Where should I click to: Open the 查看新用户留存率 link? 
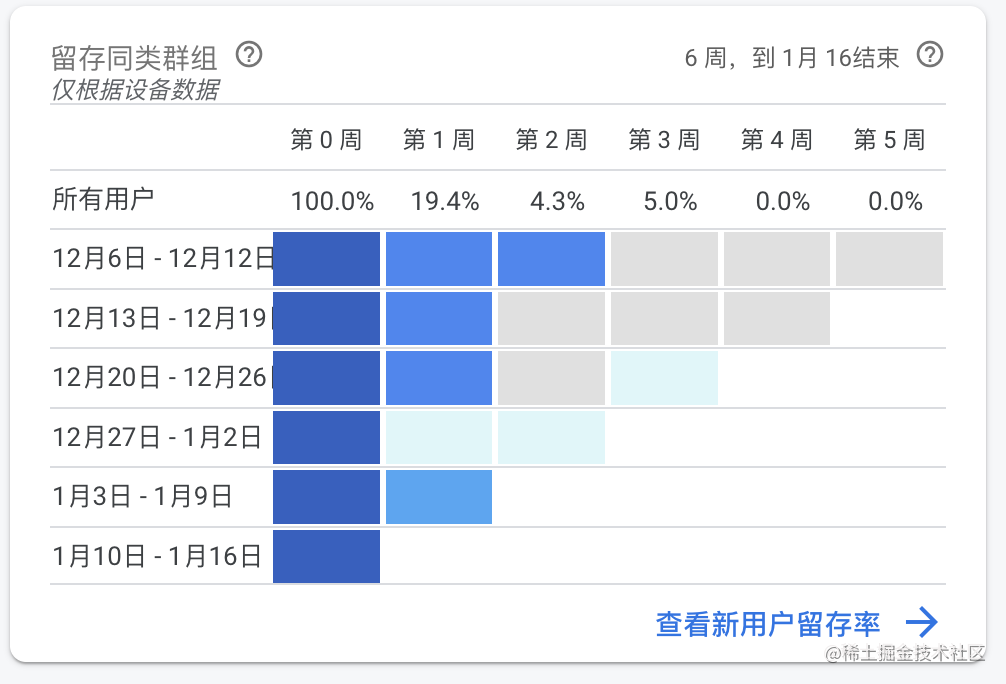click(x=767, y=624)
